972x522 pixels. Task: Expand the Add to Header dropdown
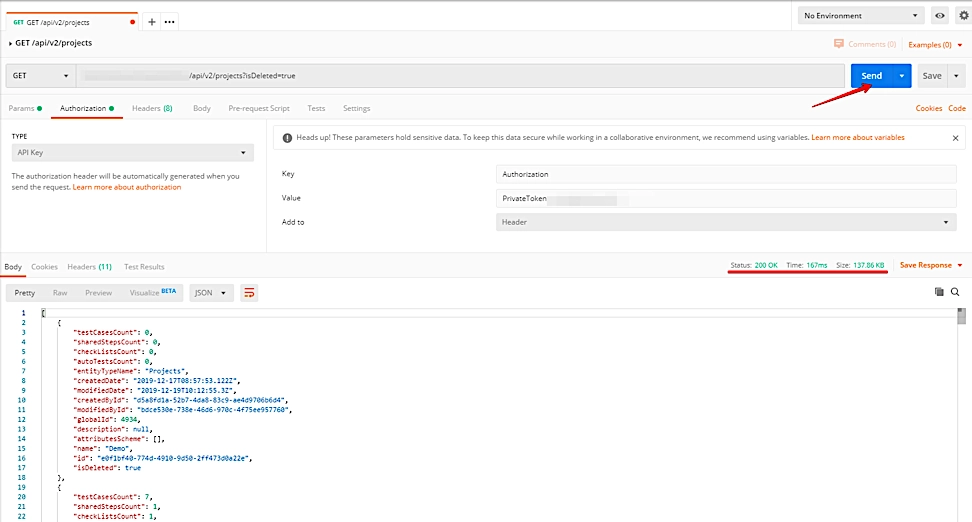tap(726, 222)
